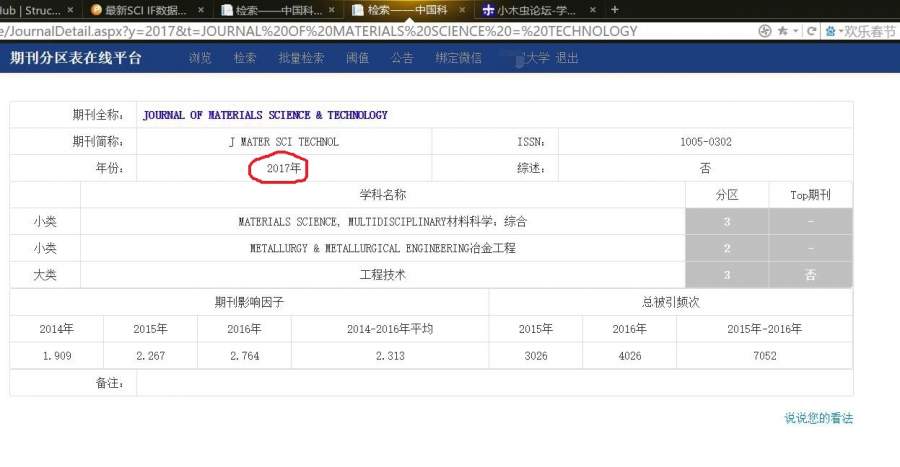Image resolution: width=900 pixels, height=467 pixels.
Task: Click the 2017年 year value
Action: click(284, 168)
